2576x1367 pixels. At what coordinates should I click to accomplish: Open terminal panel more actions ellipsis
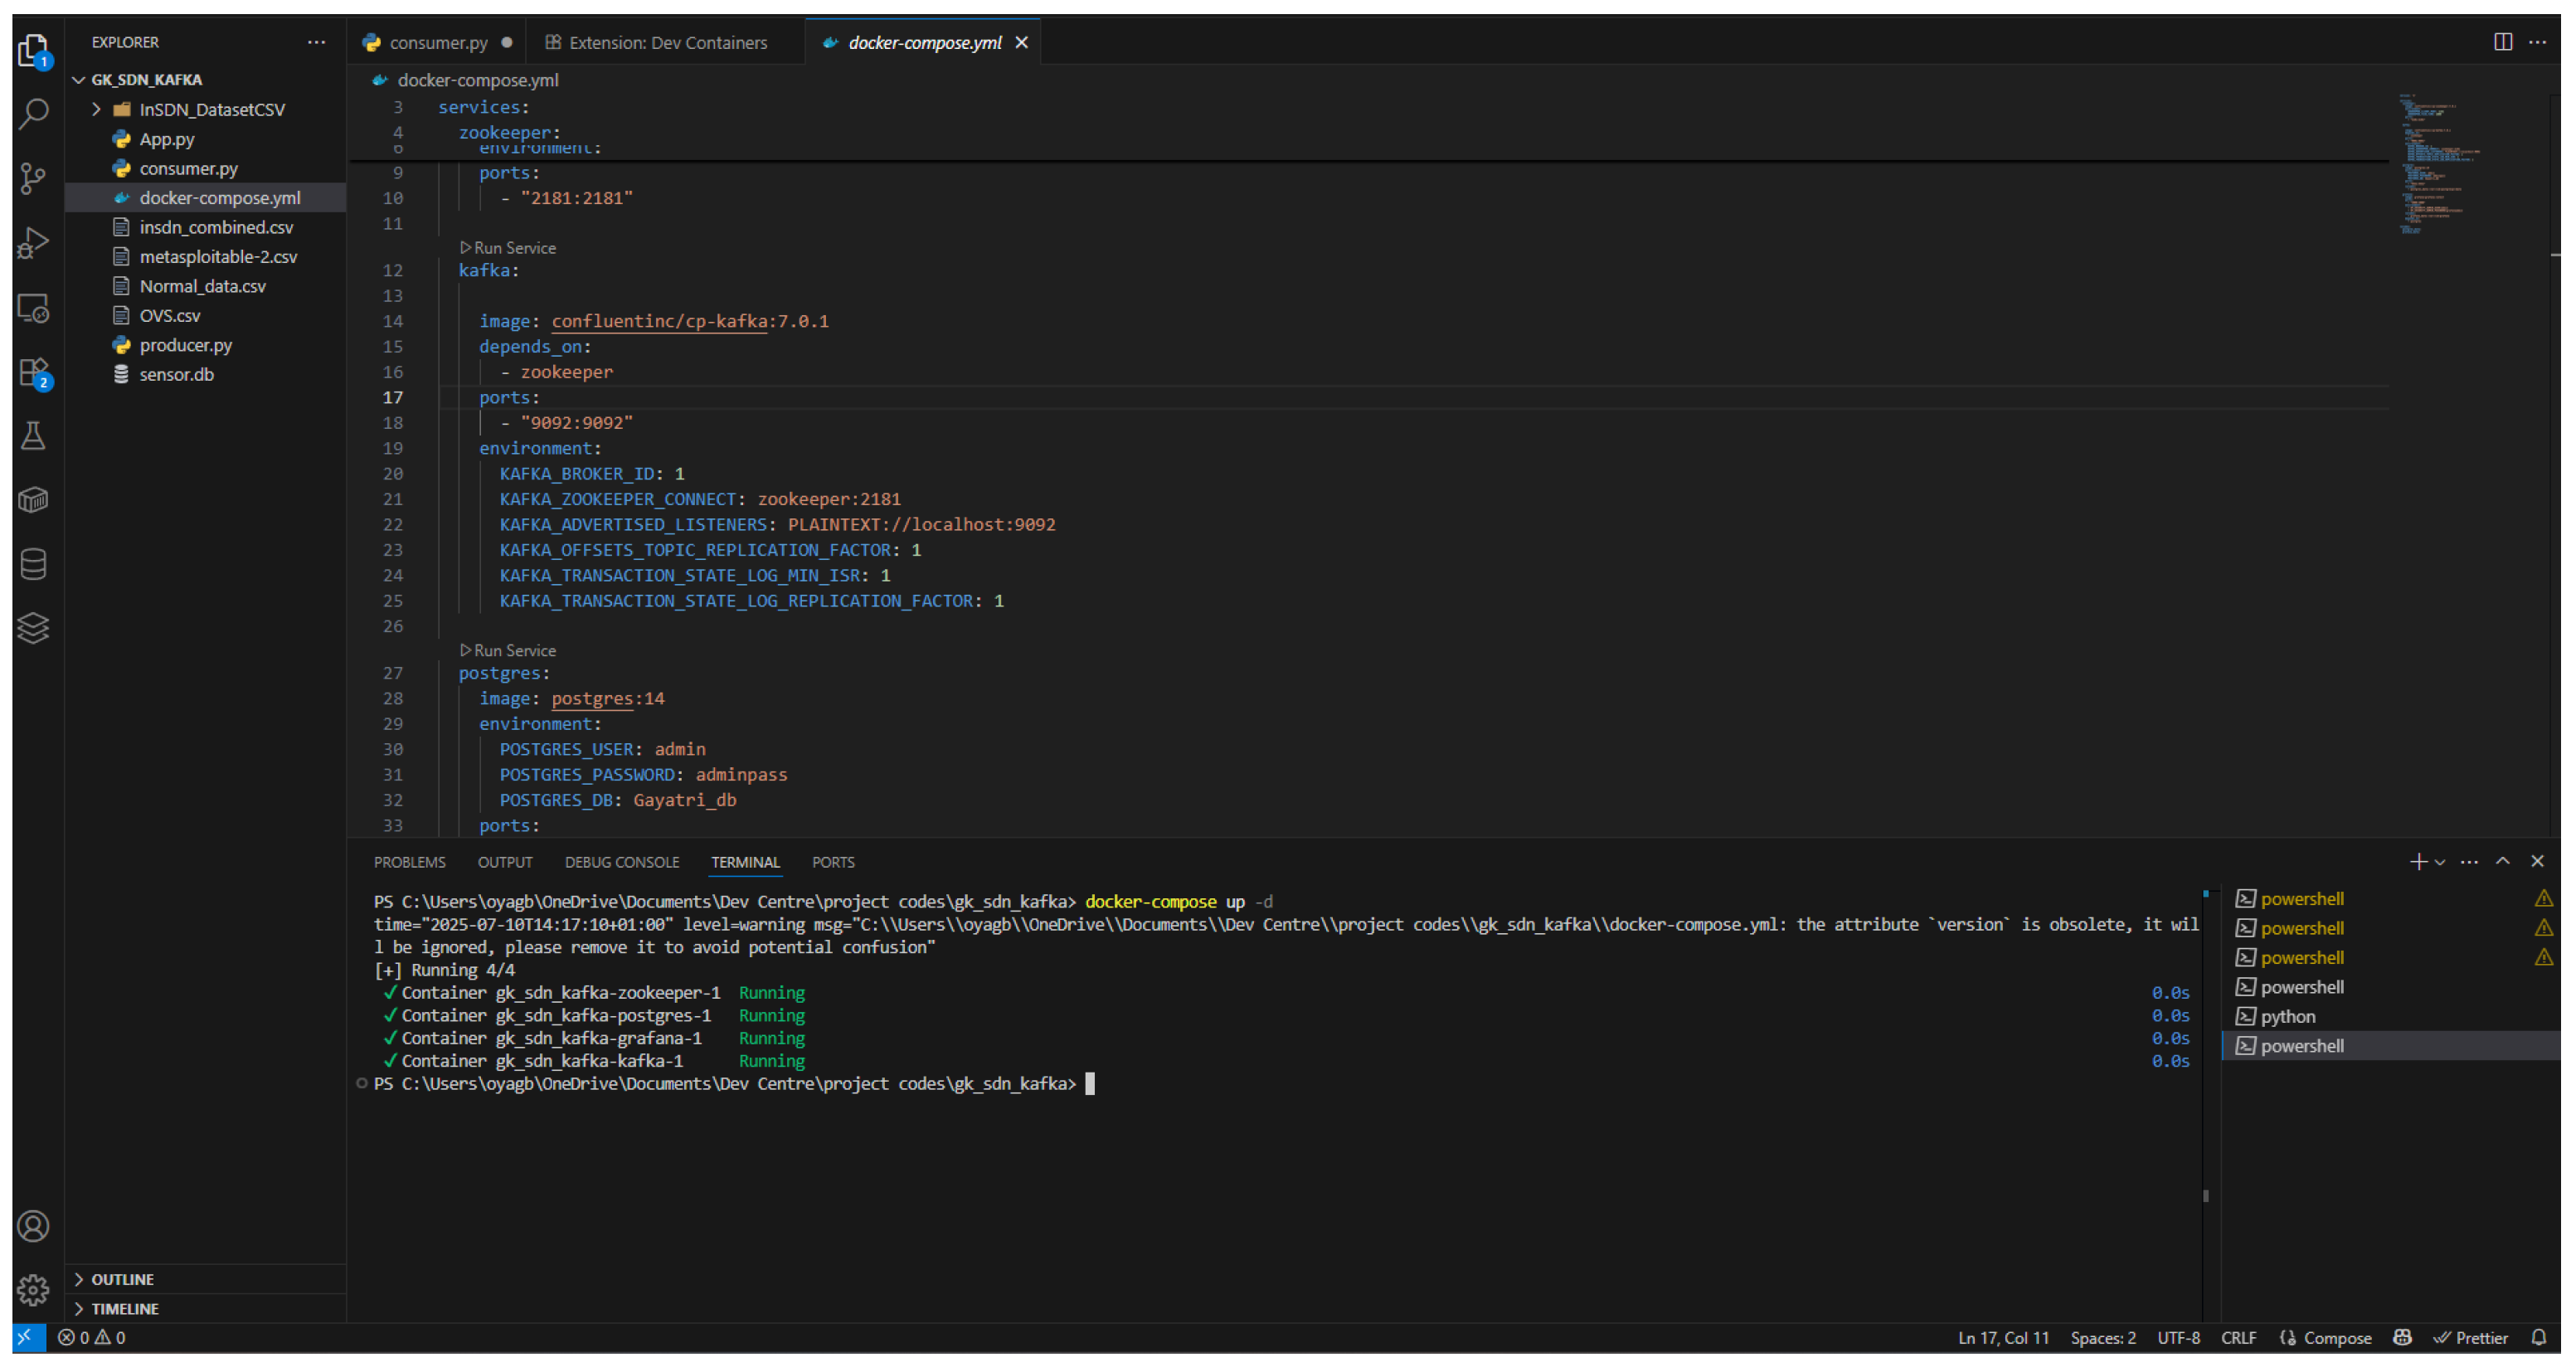(x=2469, y=862)
